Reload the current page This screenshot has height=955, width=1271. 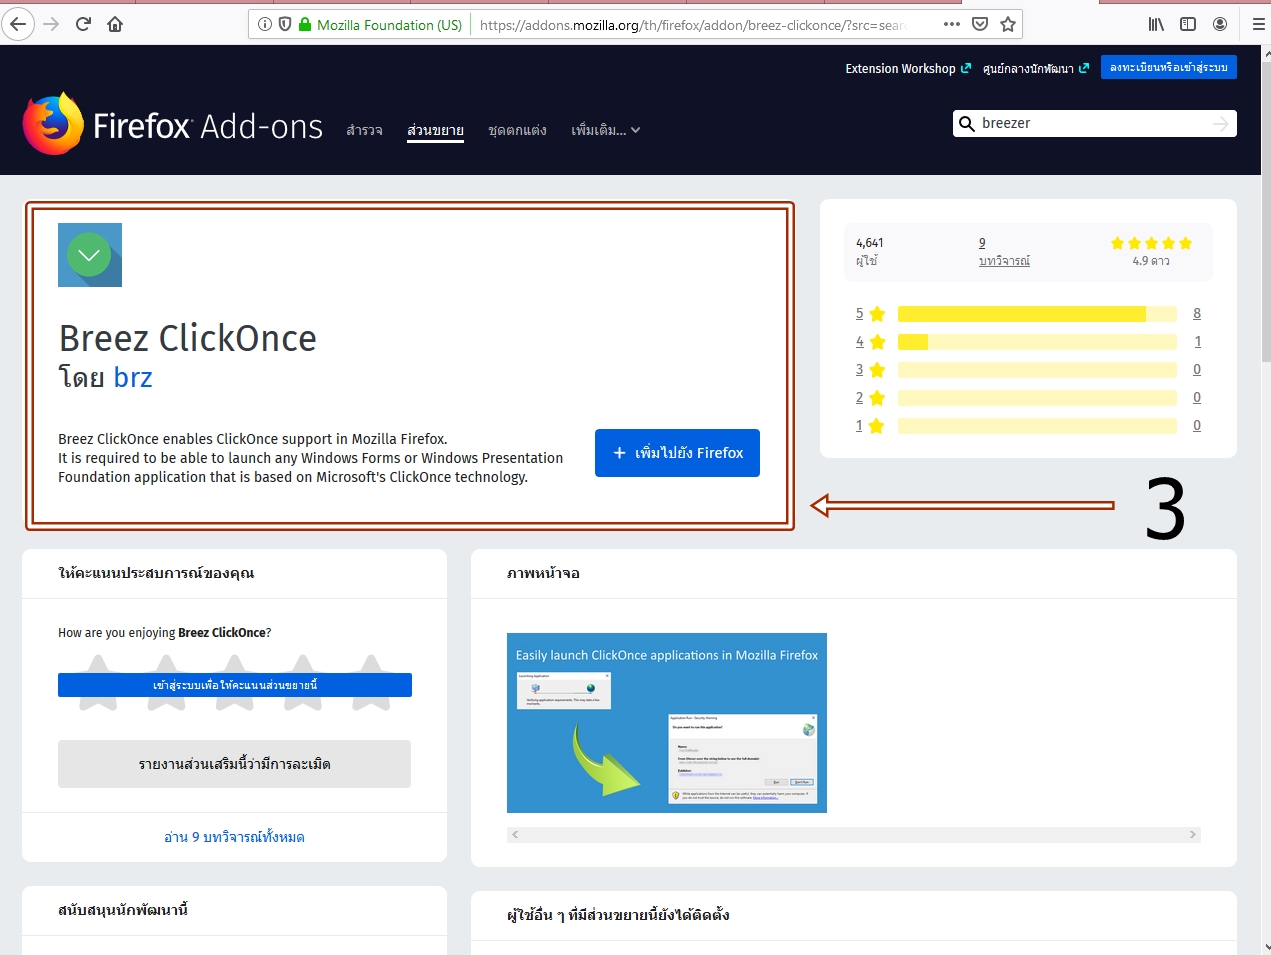84,24
